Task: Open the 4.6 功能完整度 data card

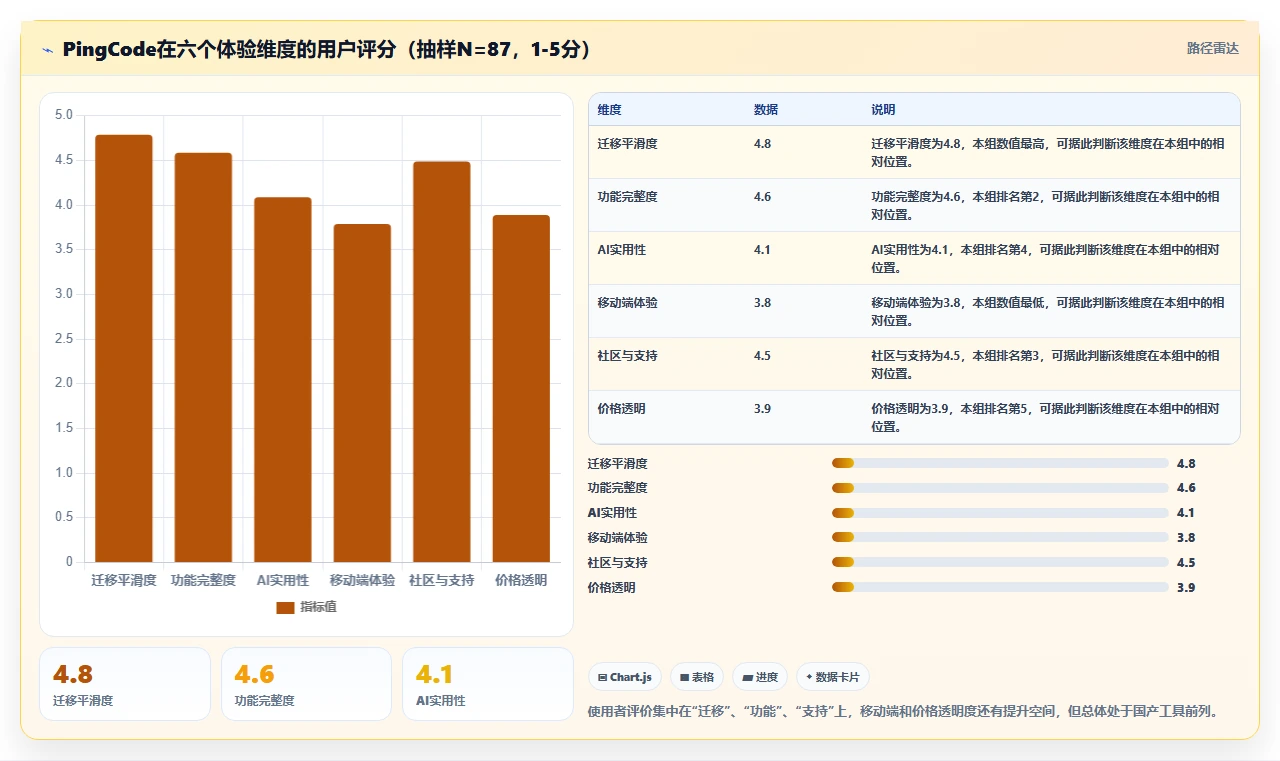Action: point(306,684)
